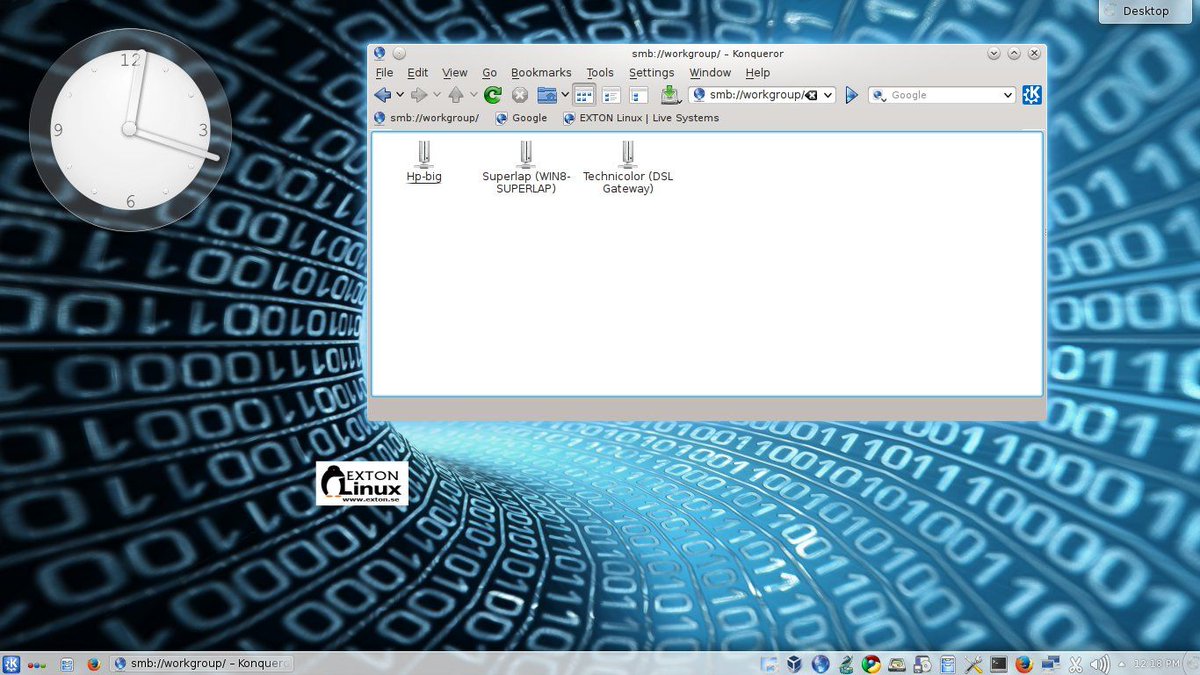Open the Help menu
This screenshot has width=1200, height=675.
click(x=758, y=73)
